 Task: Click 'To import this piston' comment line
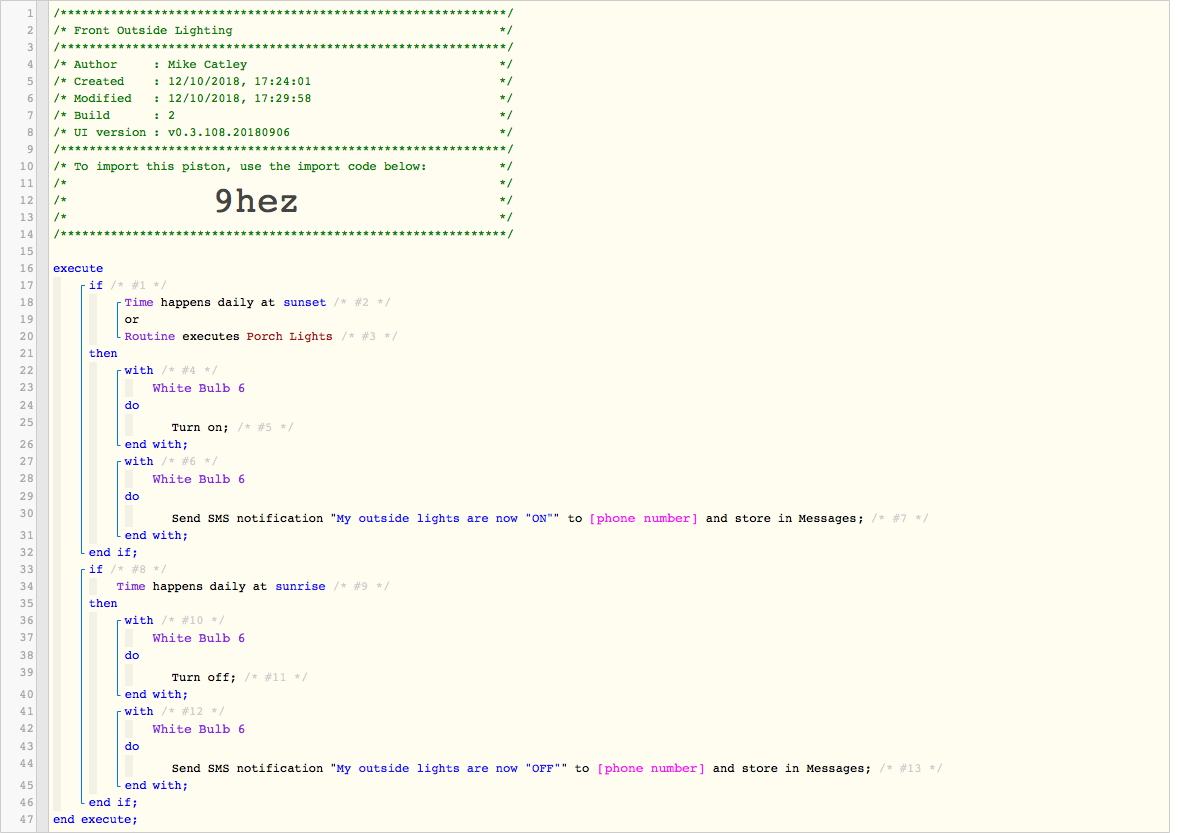tap(283, 167)
